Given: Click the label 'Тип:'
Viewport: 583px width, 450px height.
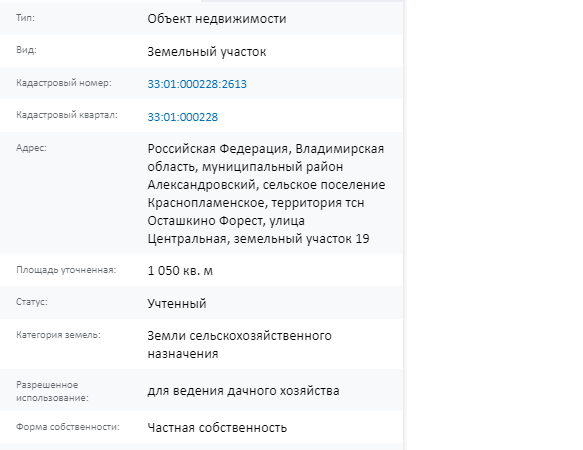Looking at the screenshot, I should coord(25,18).
